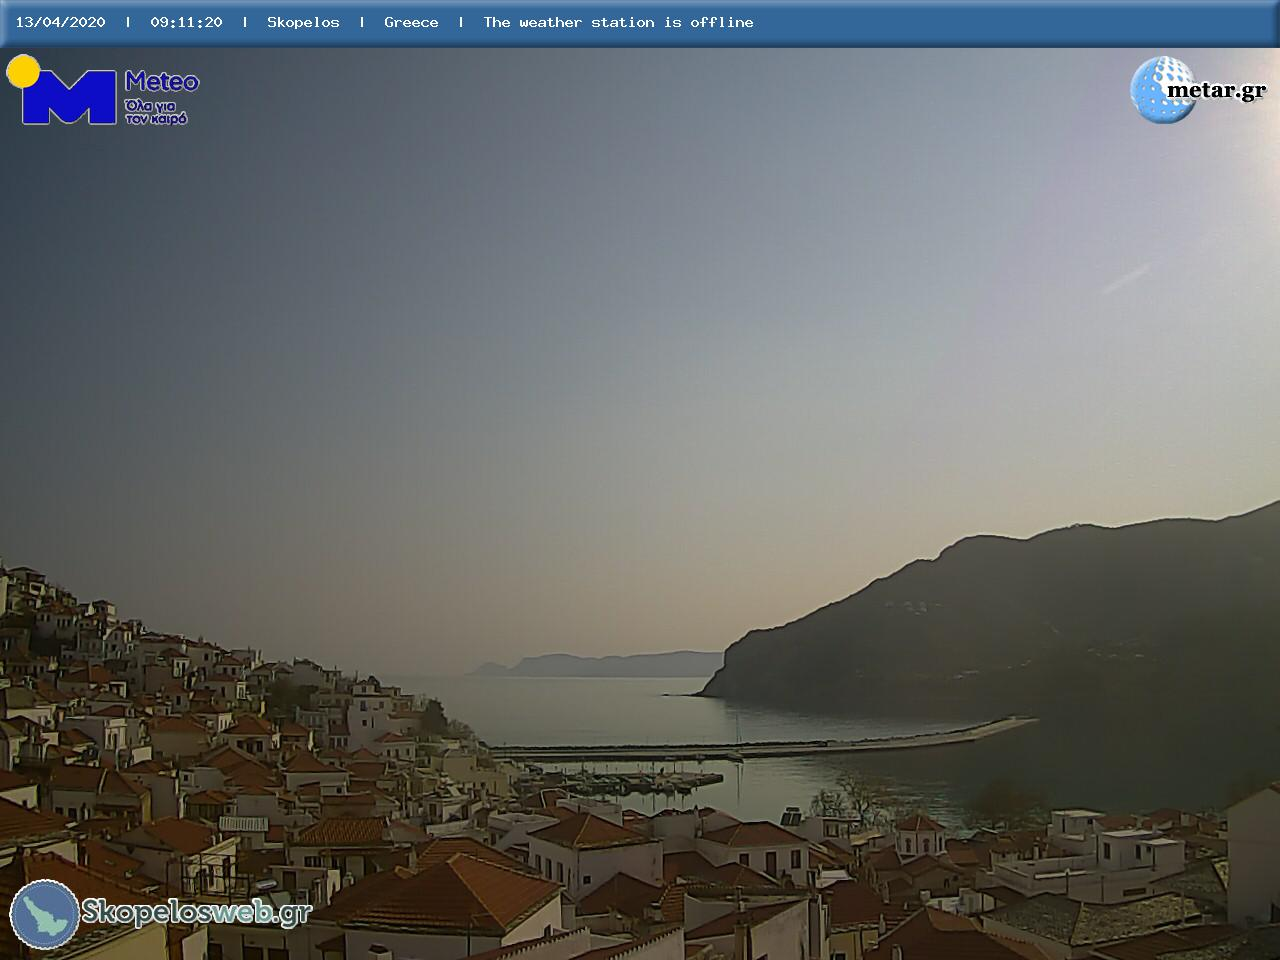Click the Greece label in header

(411, 22)
